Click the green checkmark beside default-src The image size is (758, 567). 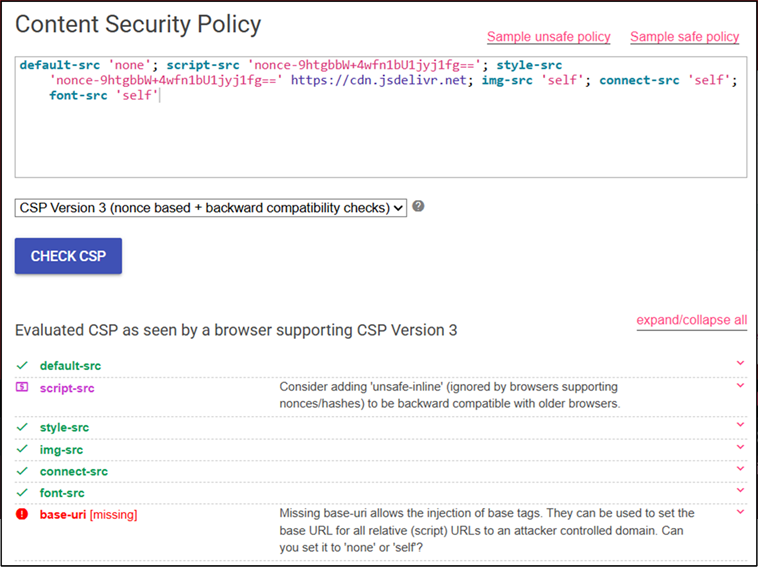click(22, 365)
